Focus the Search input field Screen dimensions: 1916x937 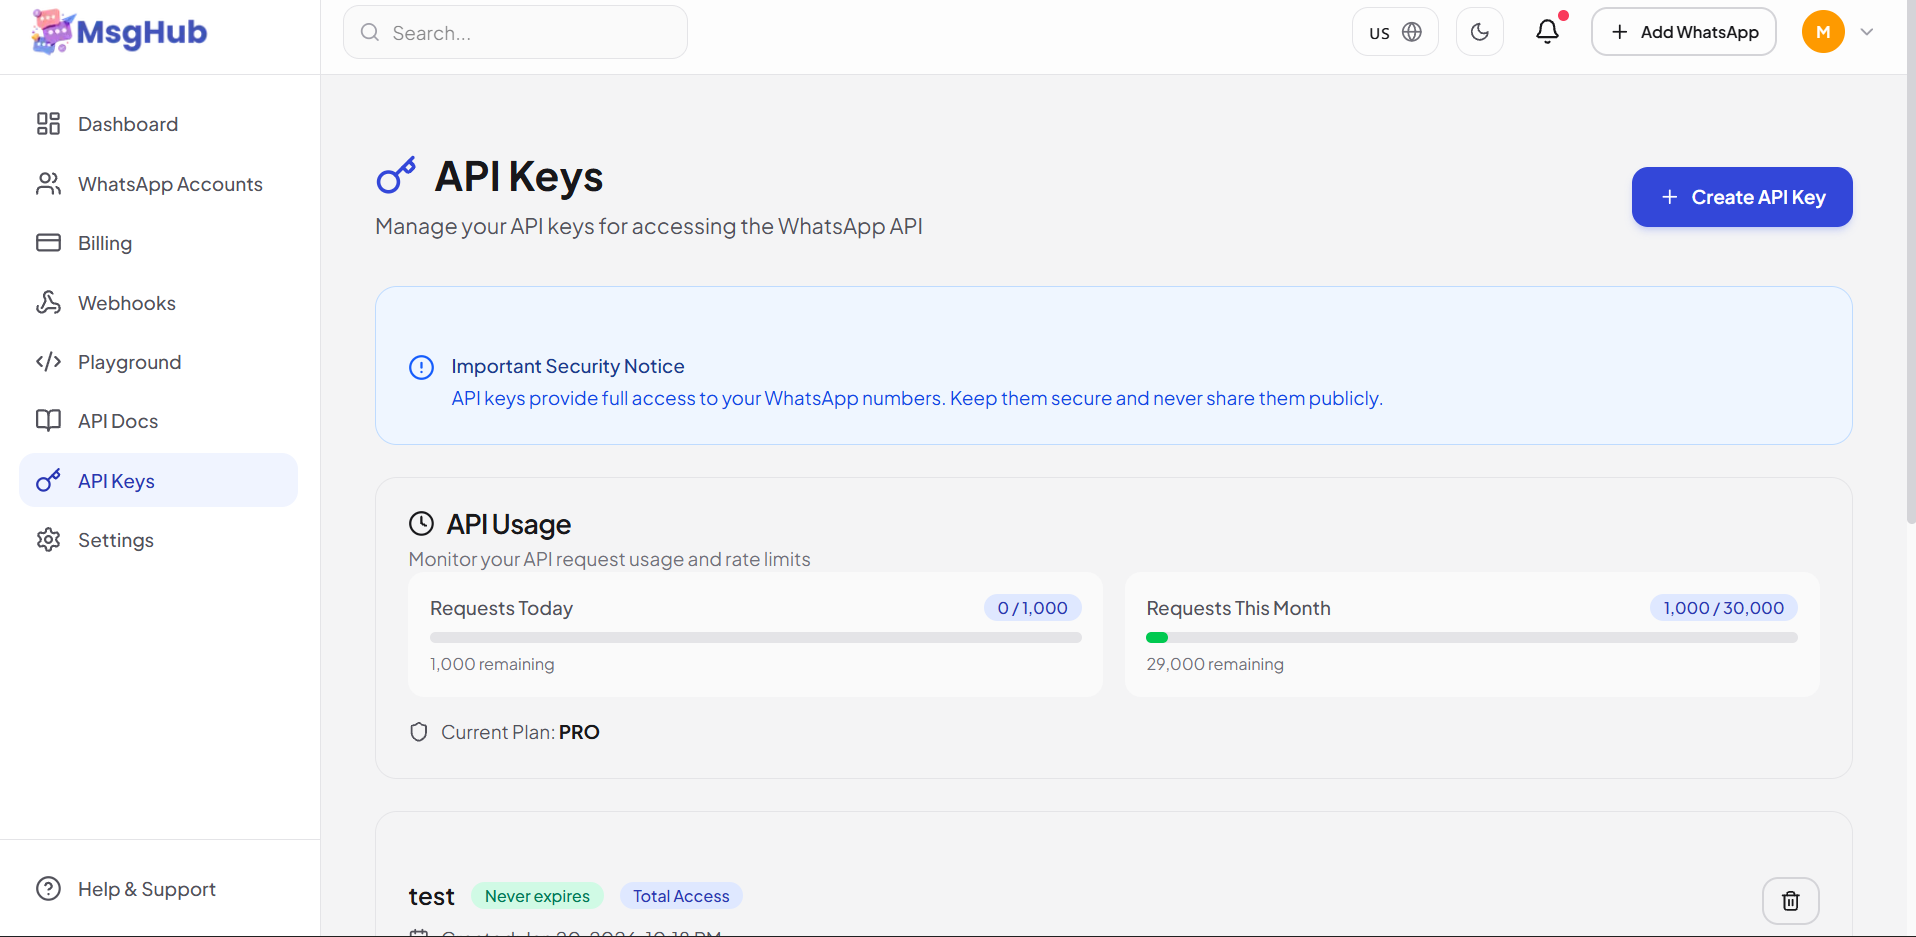click(515, 32)
